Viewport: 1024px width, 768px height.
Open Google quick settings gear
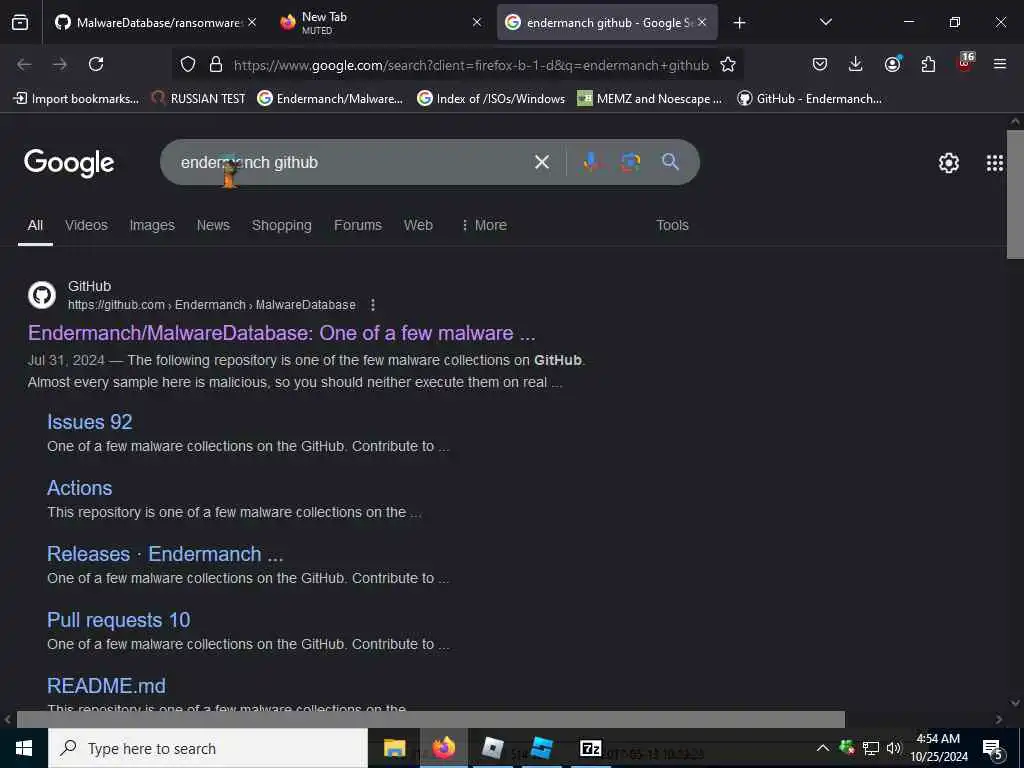(948, 163)
